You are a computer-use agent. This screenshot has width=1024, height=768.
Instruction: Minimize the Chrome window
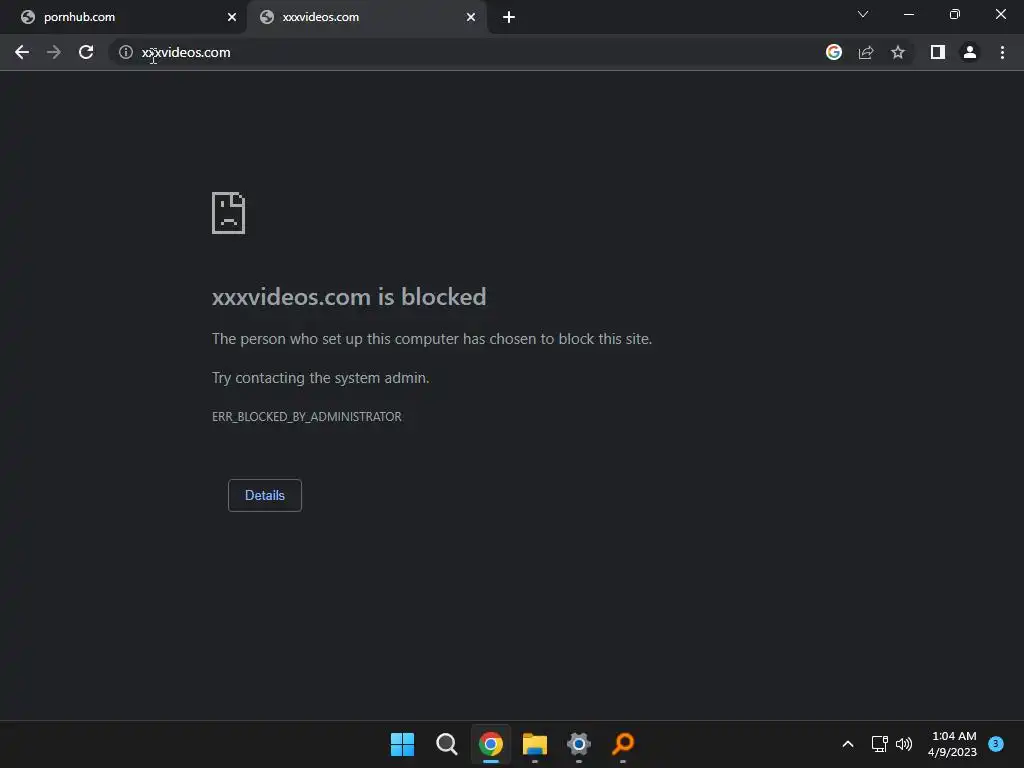tap(908, 14)
